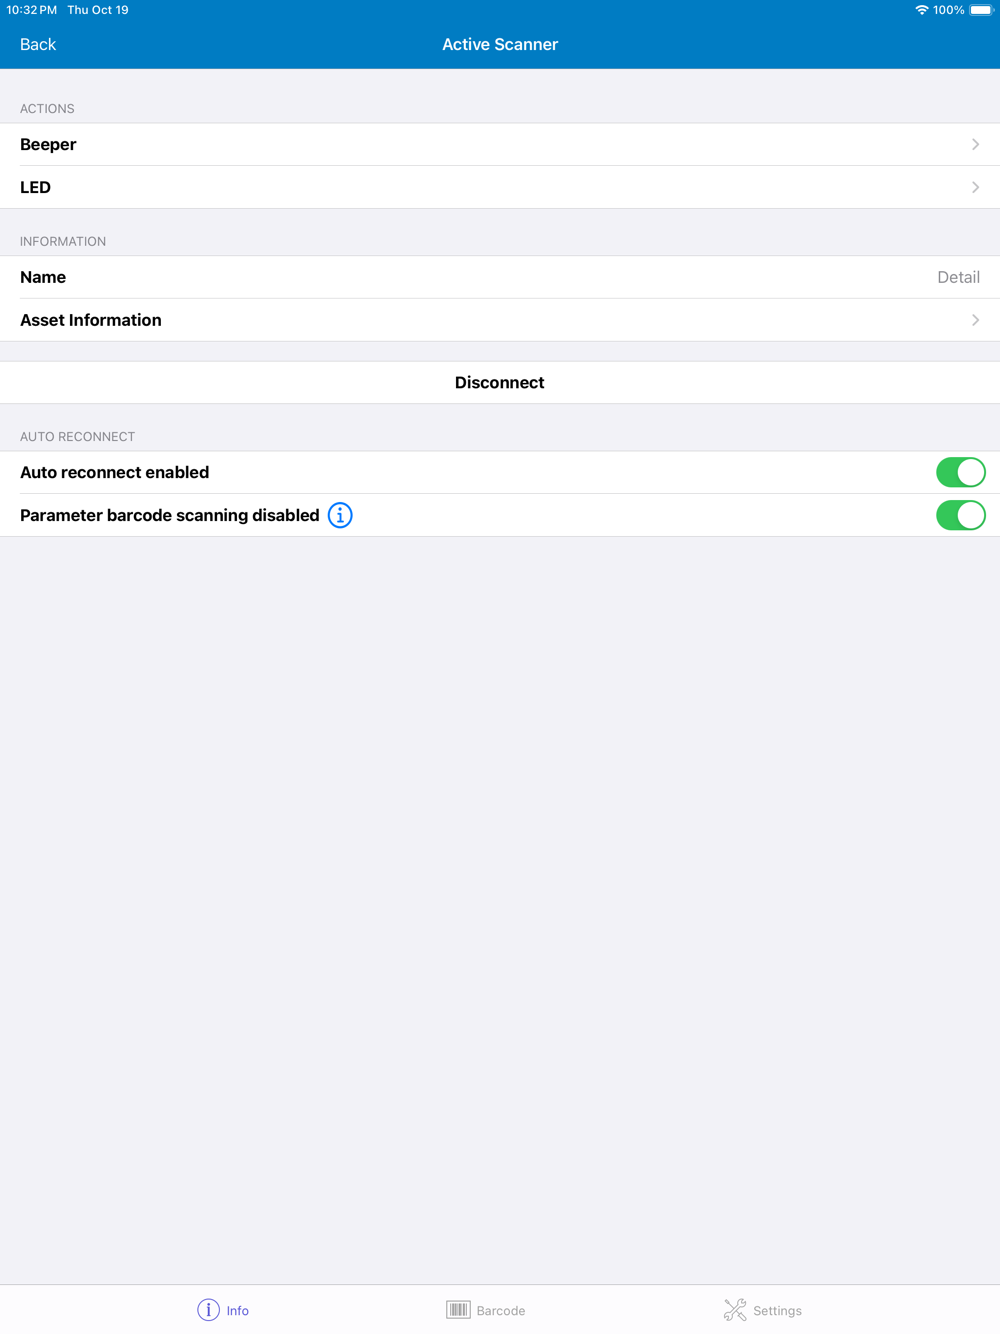Go Back from Active Scanner
This screenshot has height=1334, width=1000.
tap(38, 44)
